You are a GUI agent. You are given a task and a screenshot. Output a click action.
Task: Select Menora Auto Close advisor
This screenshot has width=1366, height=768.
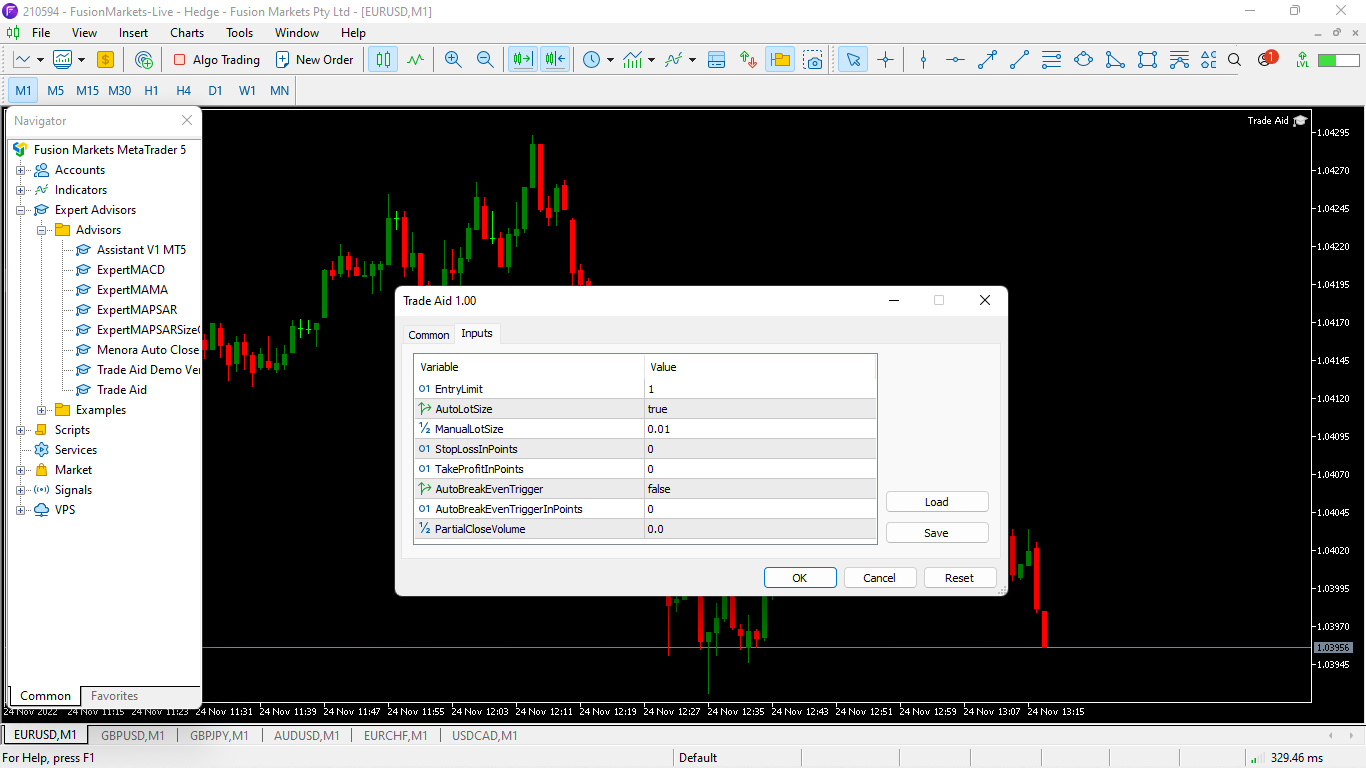[x=147, y=350]
